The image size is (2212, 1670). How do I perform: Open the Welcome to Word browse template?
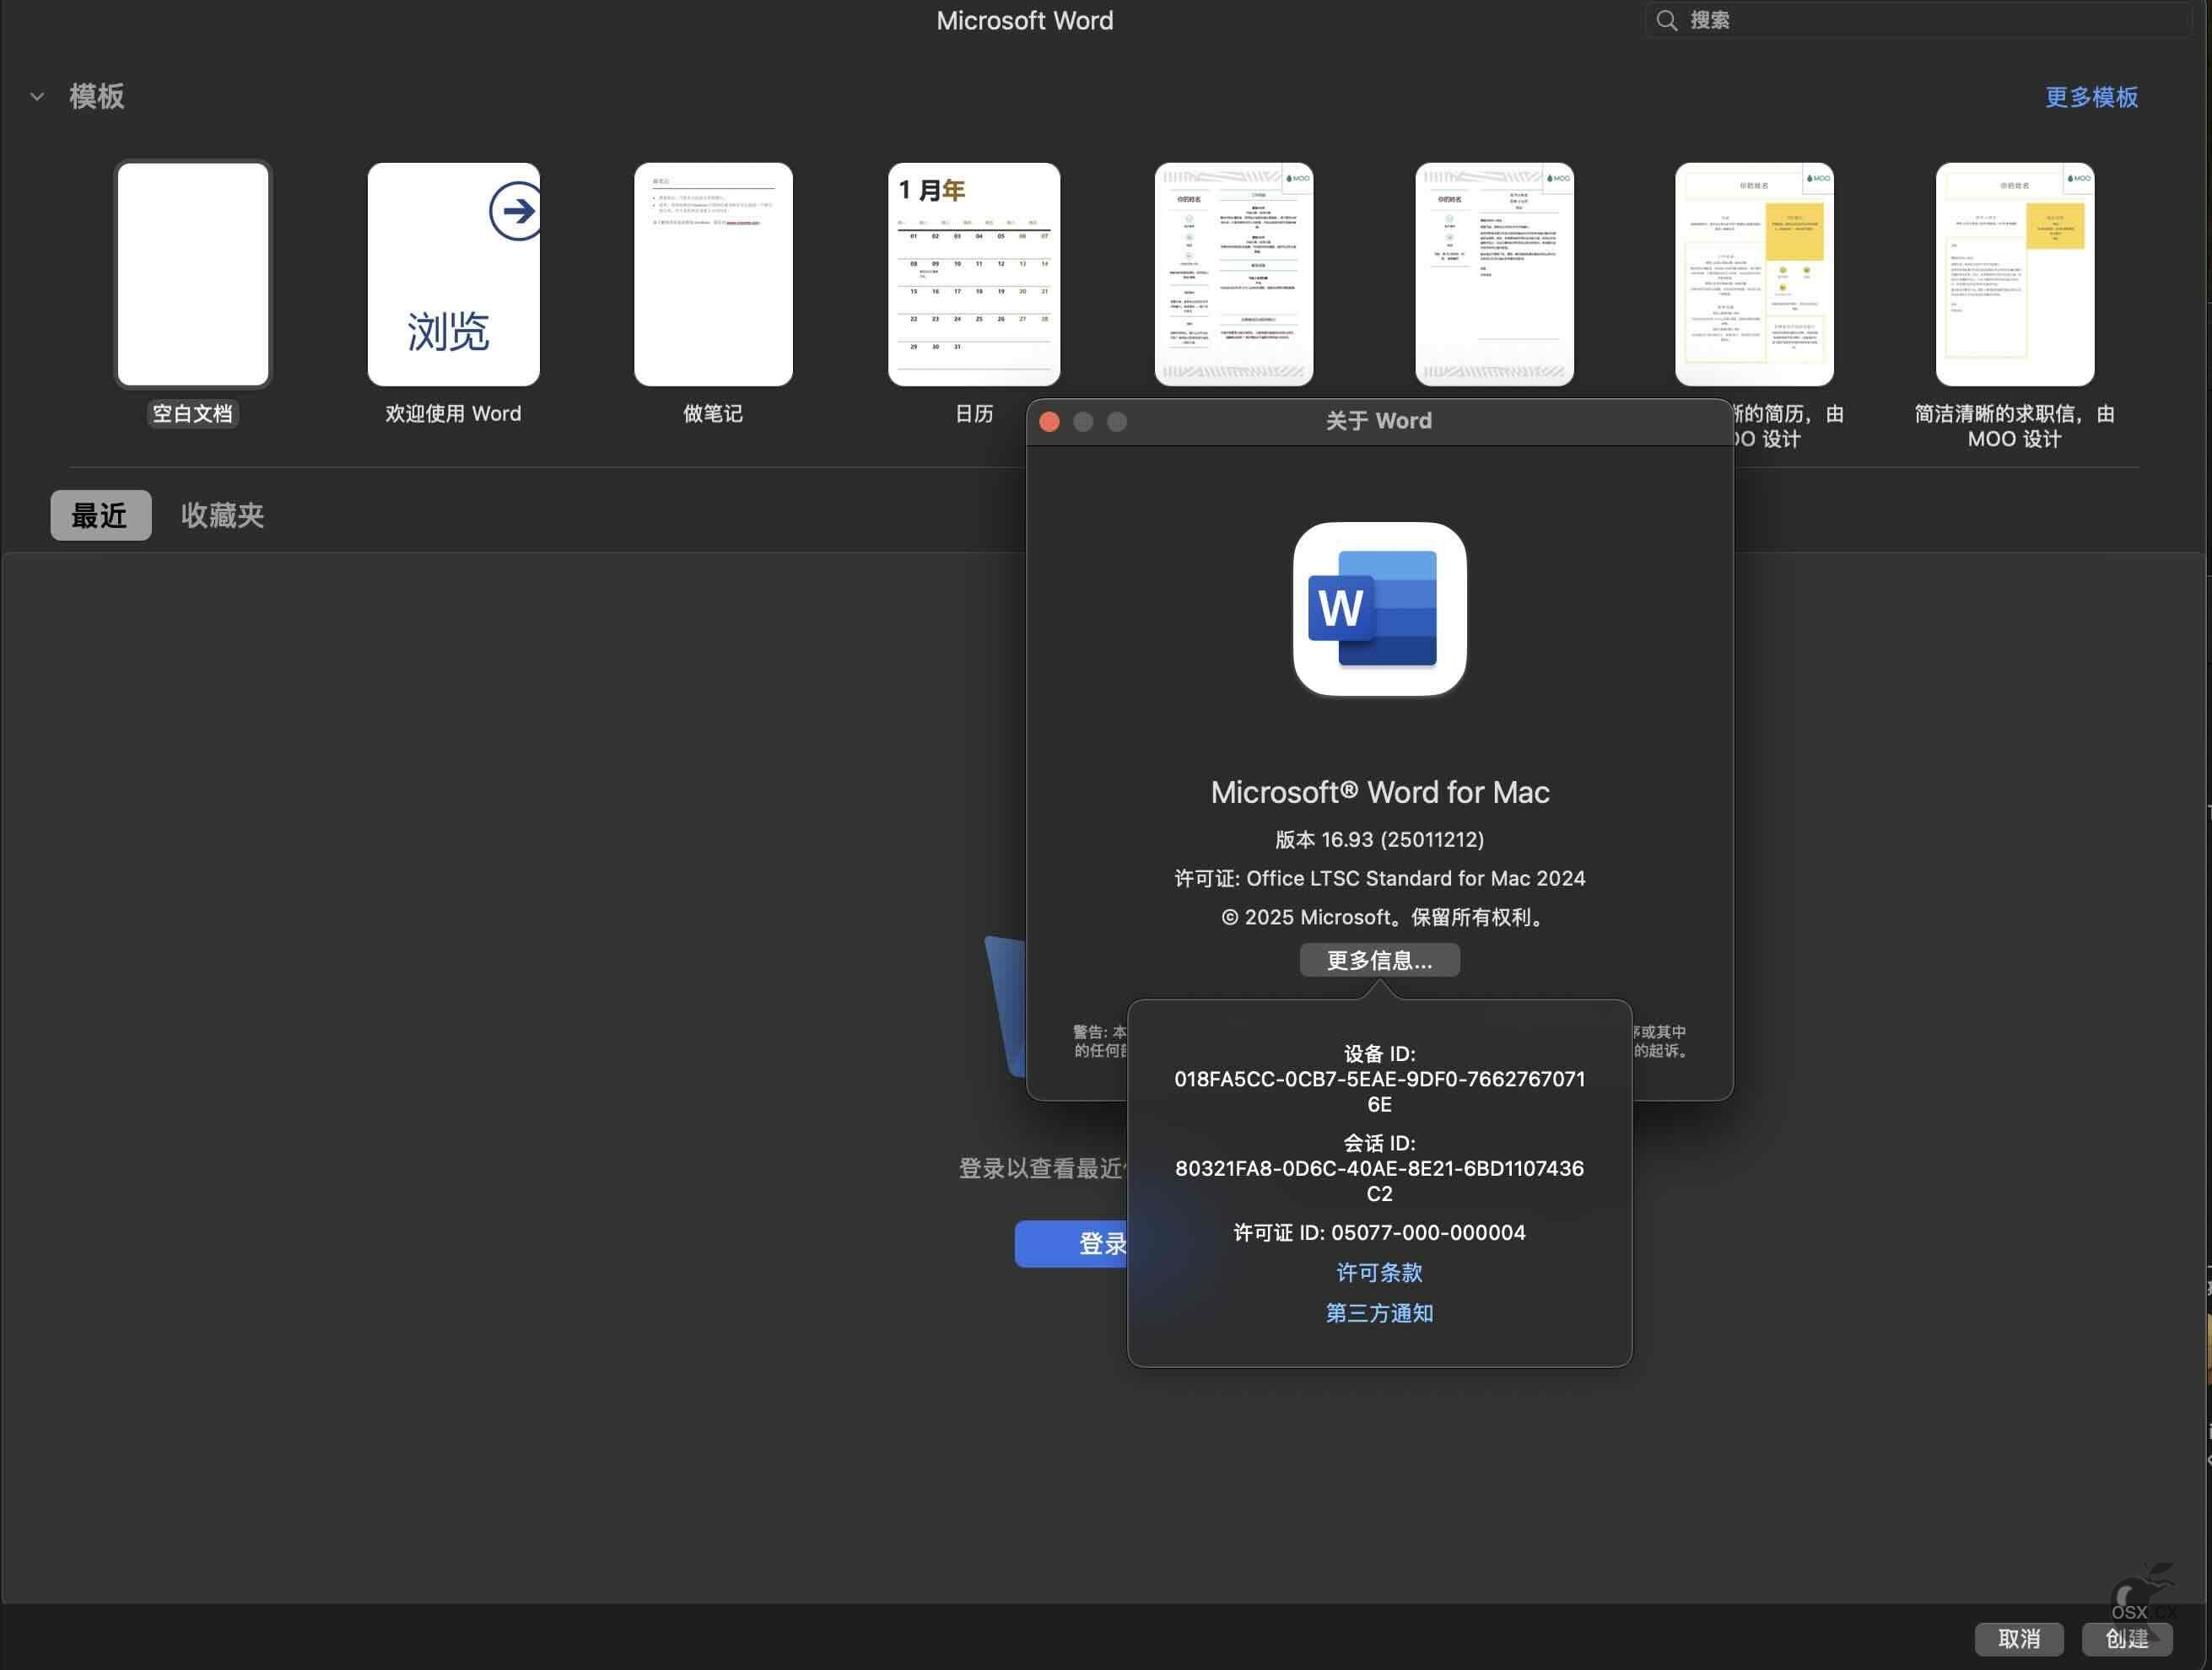pos(453,274)
